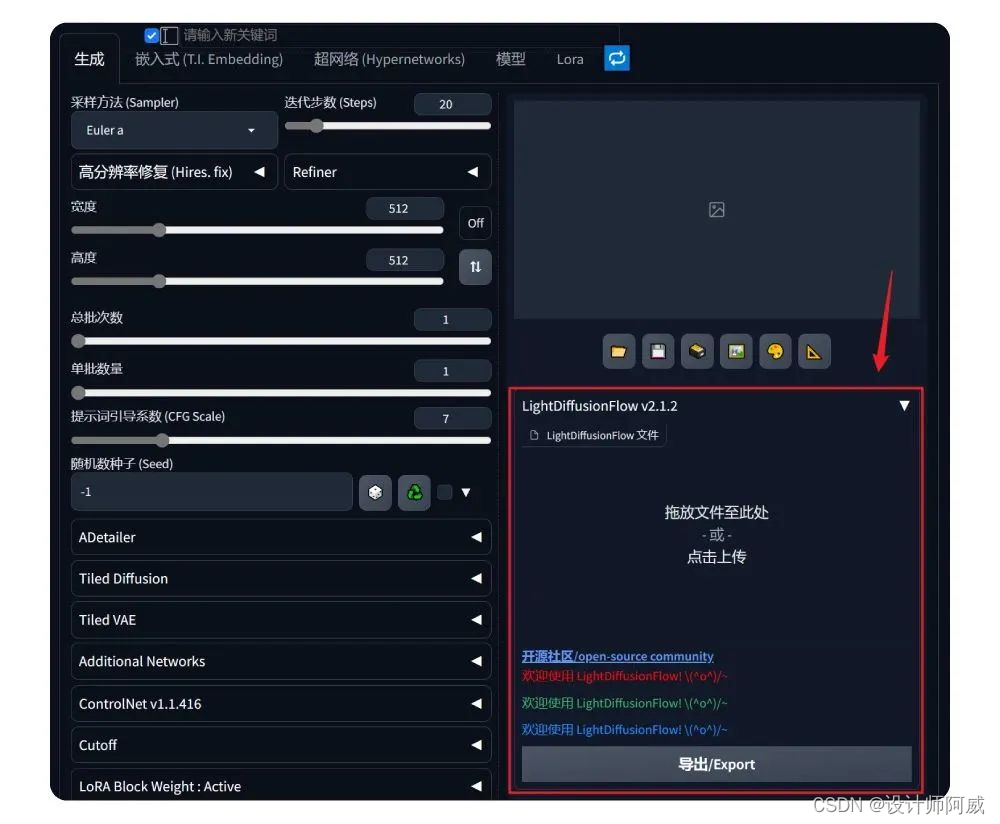This screenshot has height=824, width=1000.
Task: Expand the ADetailer panel
Action: tap(281, 537)
